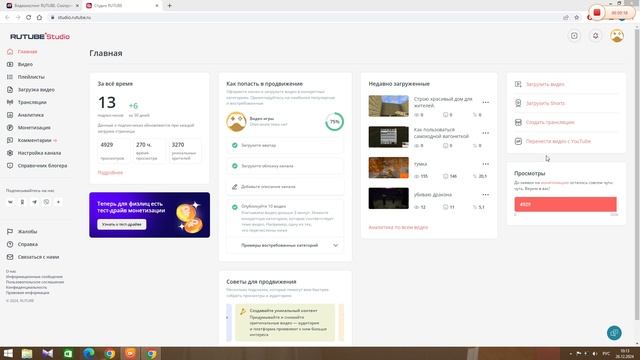Click Добавьте описание канала checklist item
The image size is (640, 360).
(x=285, y=187)
